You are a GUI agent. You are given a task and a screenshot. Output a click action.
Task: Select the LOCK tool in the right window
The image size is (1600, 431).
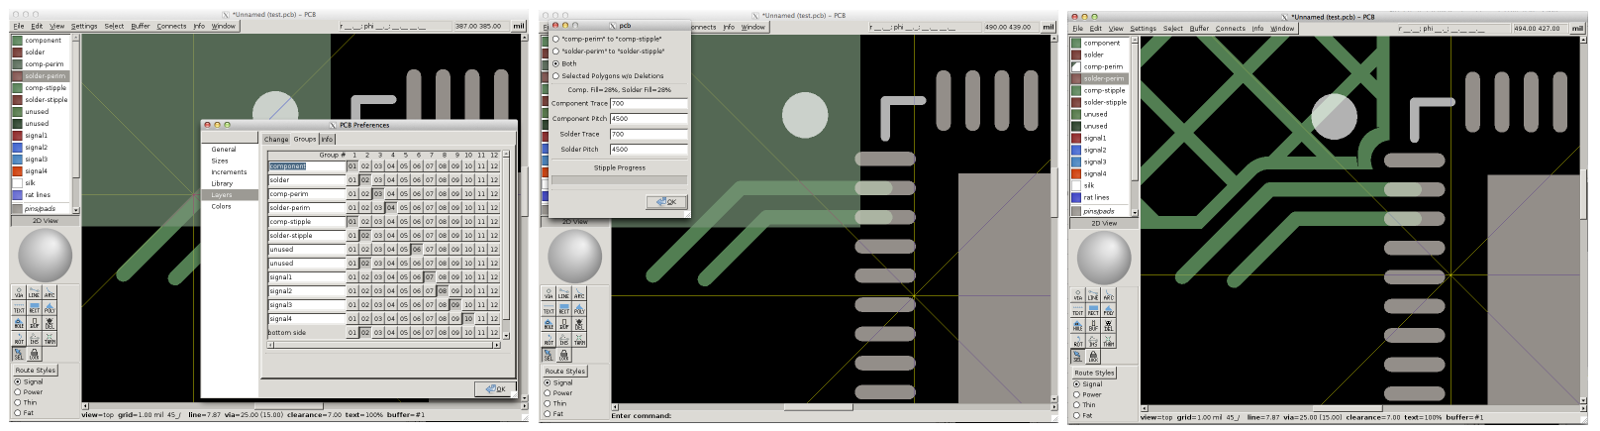(1093, 357)
